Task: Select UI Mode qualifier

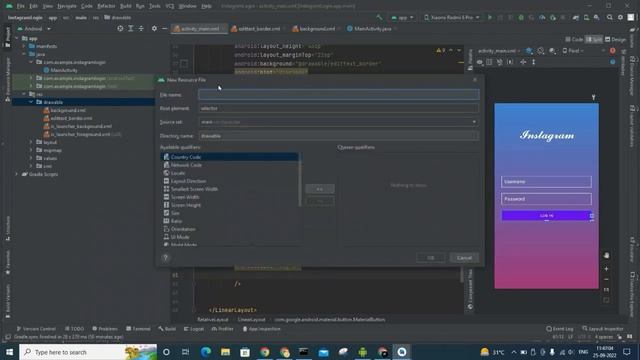Action: [230, 237]
